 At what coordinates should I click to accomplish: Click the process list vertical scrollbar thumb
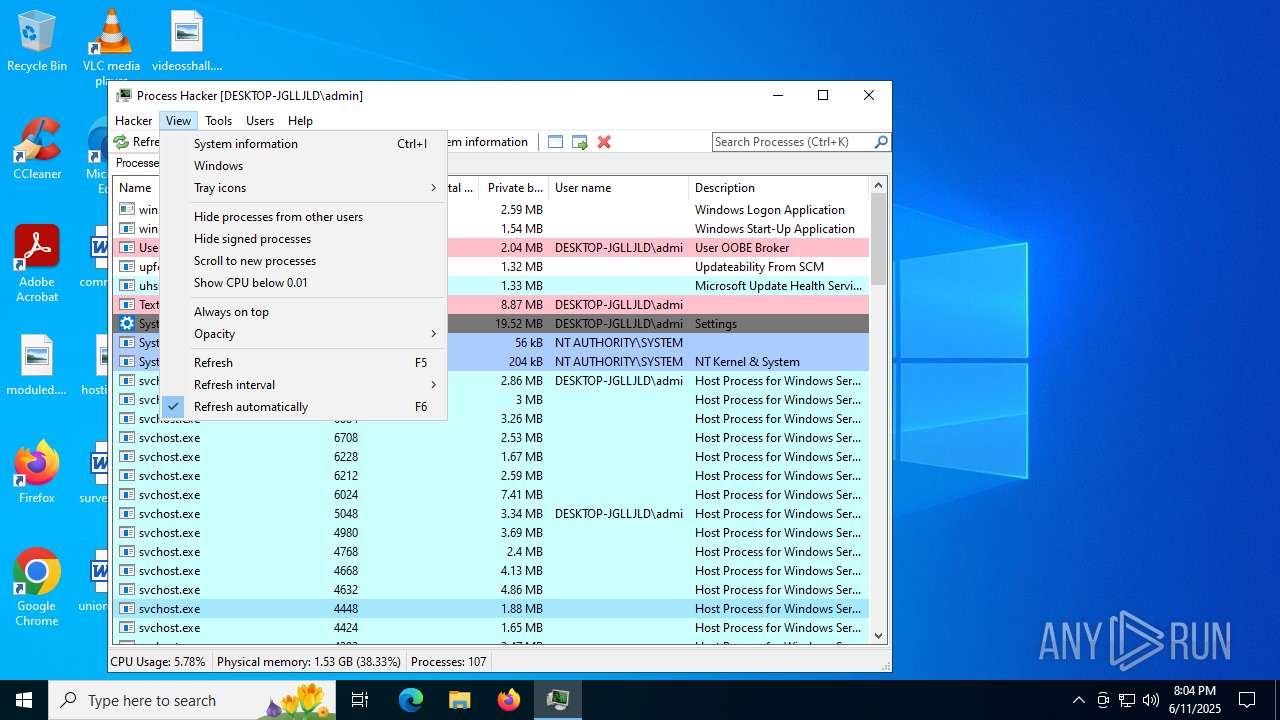(878, 239)
